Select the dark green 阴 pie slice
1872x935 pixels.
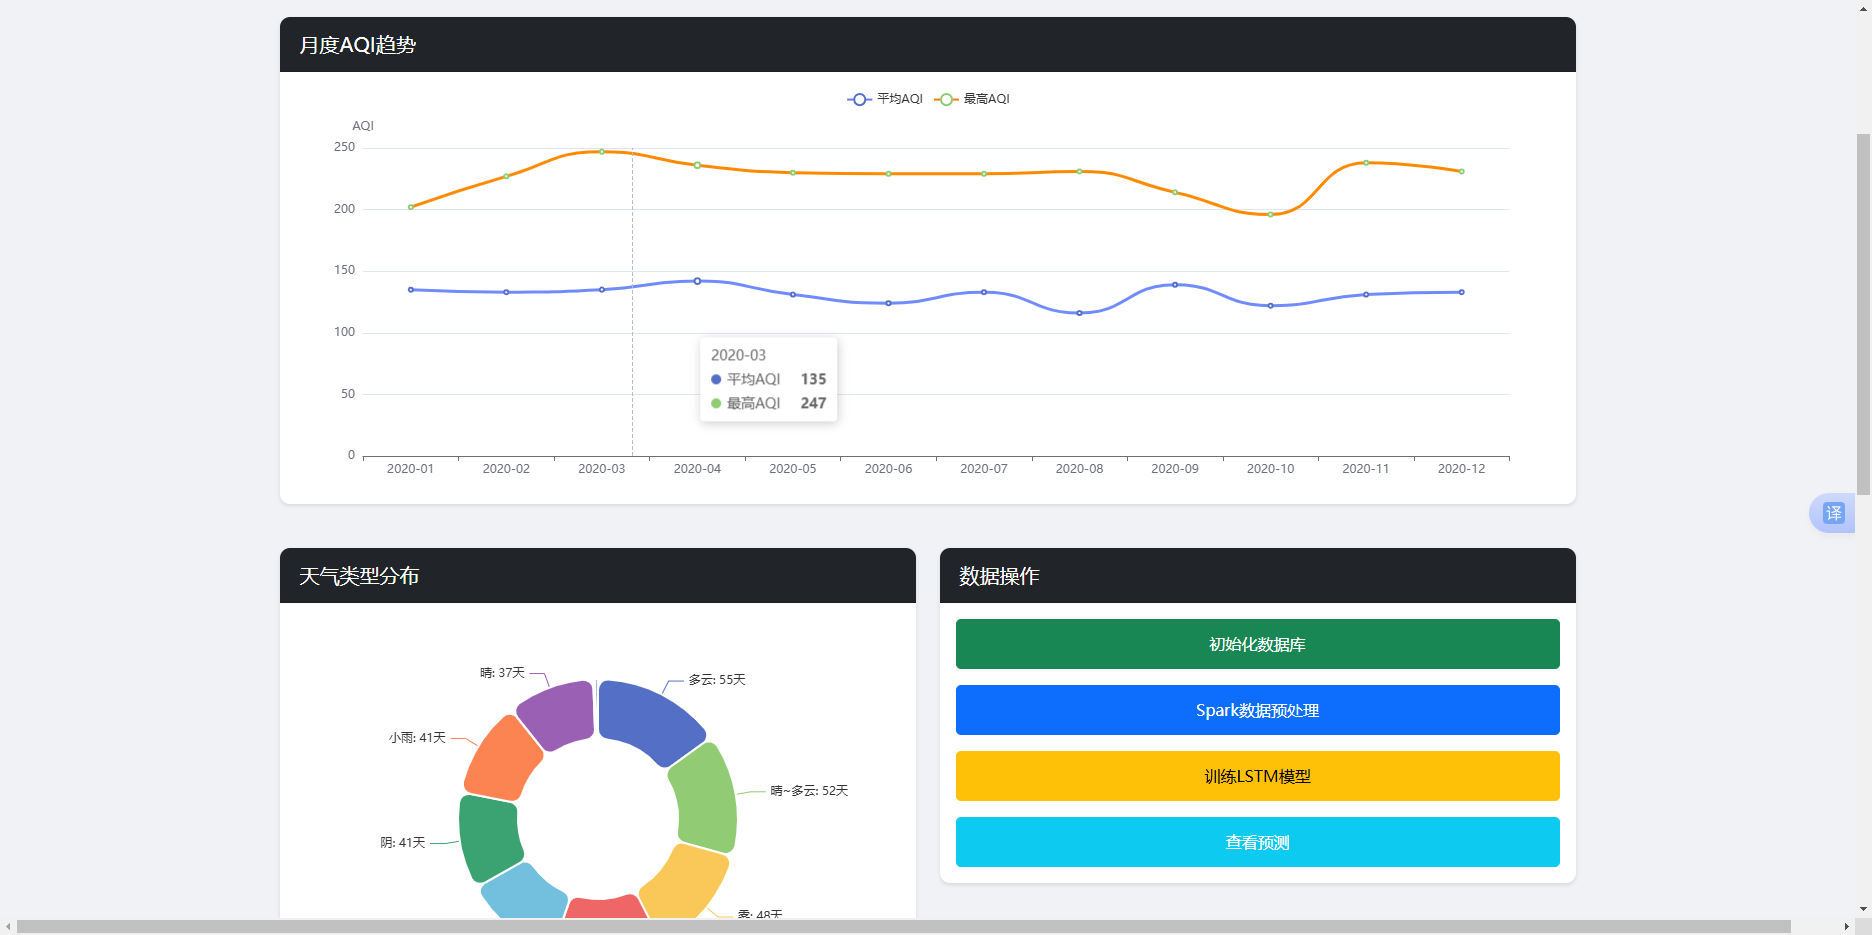coord(489,838)
